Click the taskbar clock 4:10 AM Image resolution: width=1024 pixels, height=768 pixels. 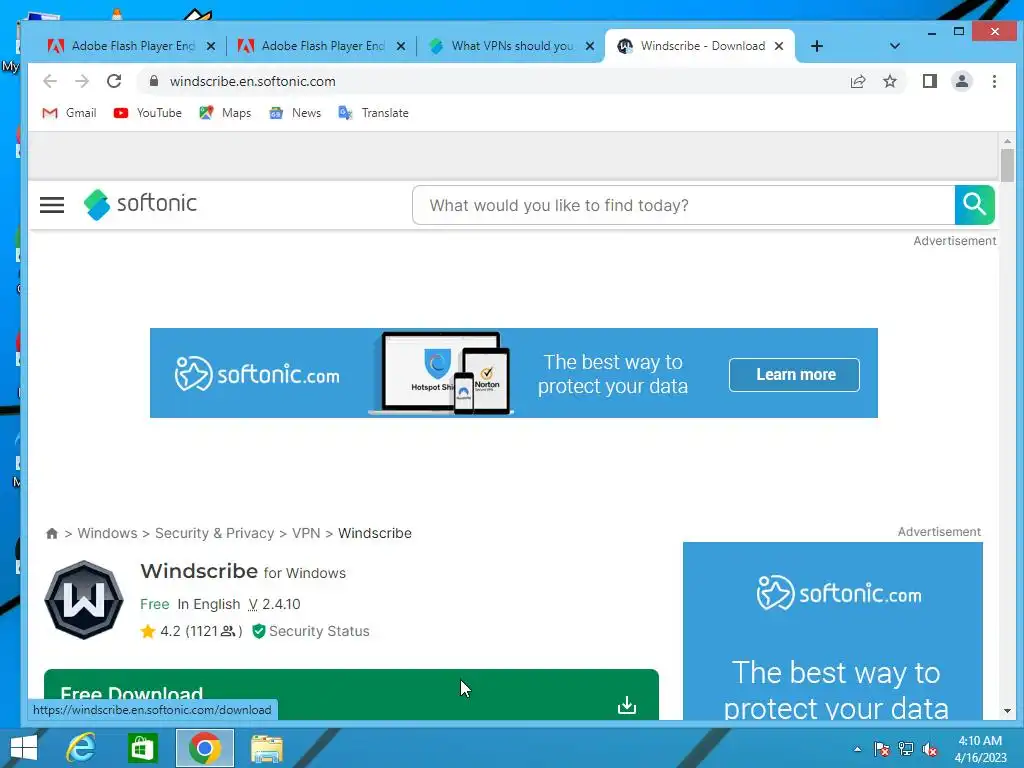980,749
